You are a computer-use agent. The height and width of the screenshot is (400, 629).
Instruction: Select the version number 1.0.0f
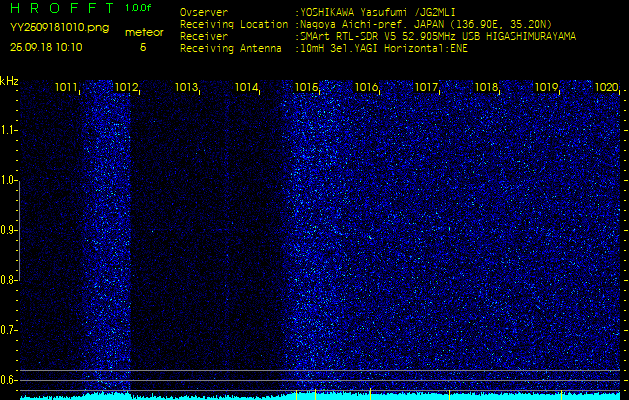click(138, 8)
